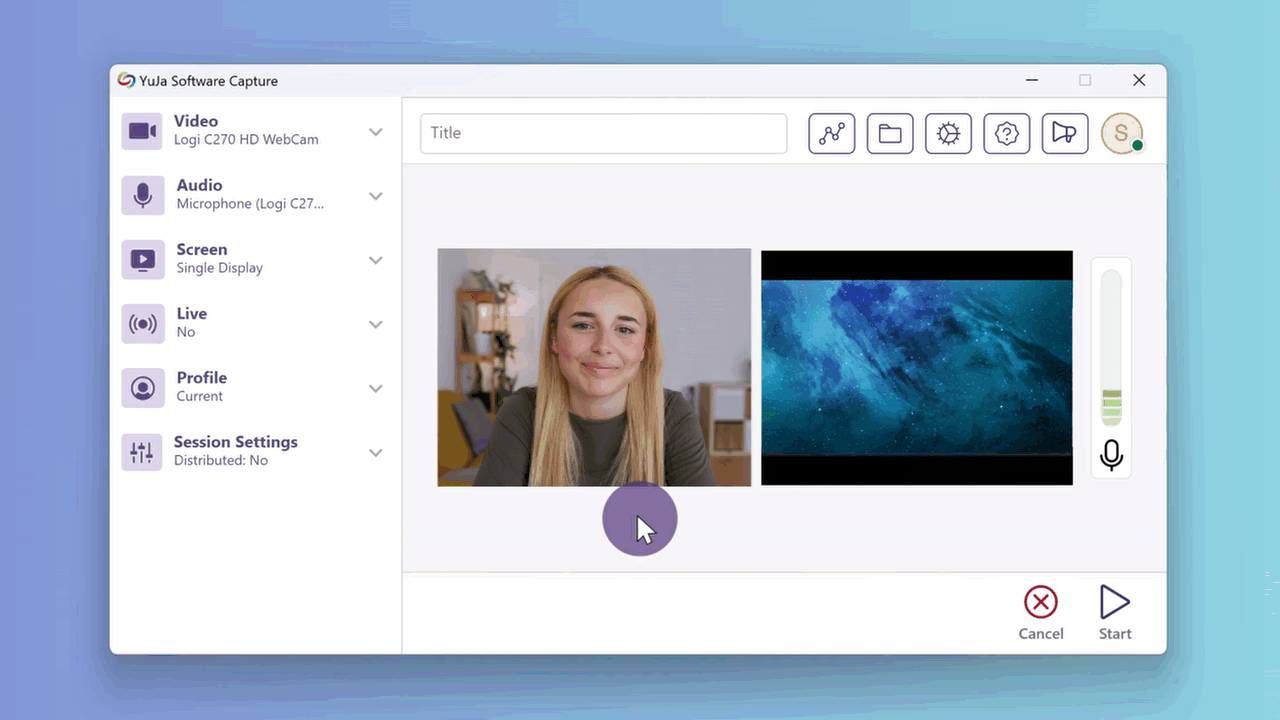This screenshot has height=720, width=1280.
Task: Expand the Screen Single Display chevron
Action: (376, 260)
